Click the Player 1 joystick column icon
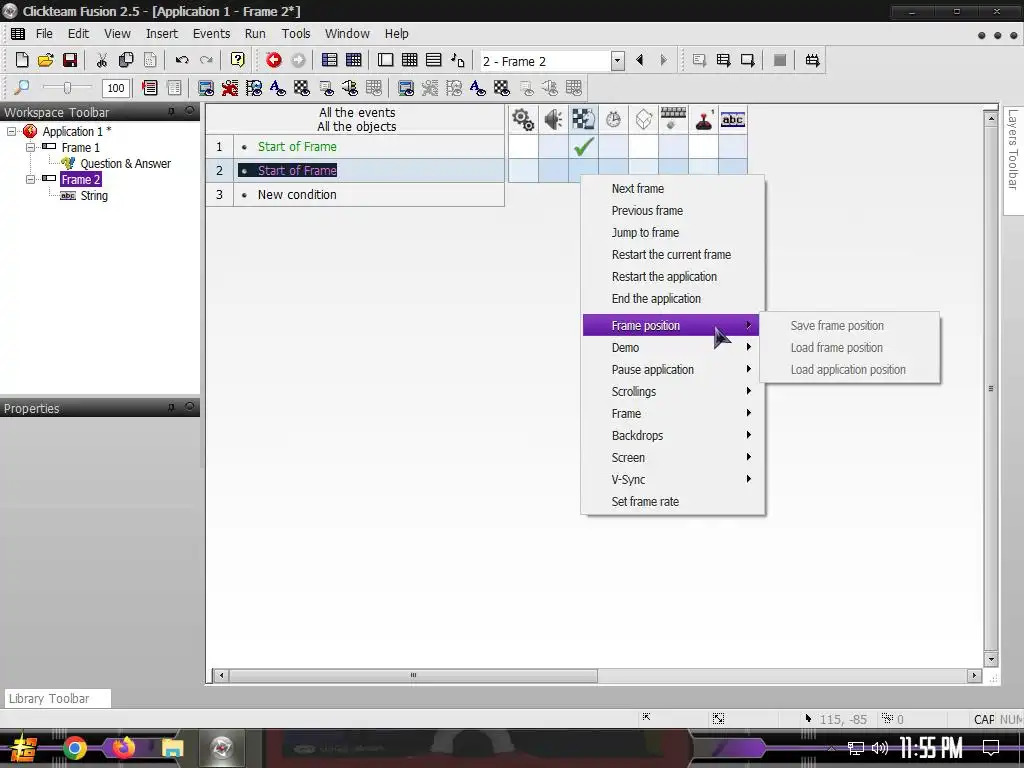 703,120
